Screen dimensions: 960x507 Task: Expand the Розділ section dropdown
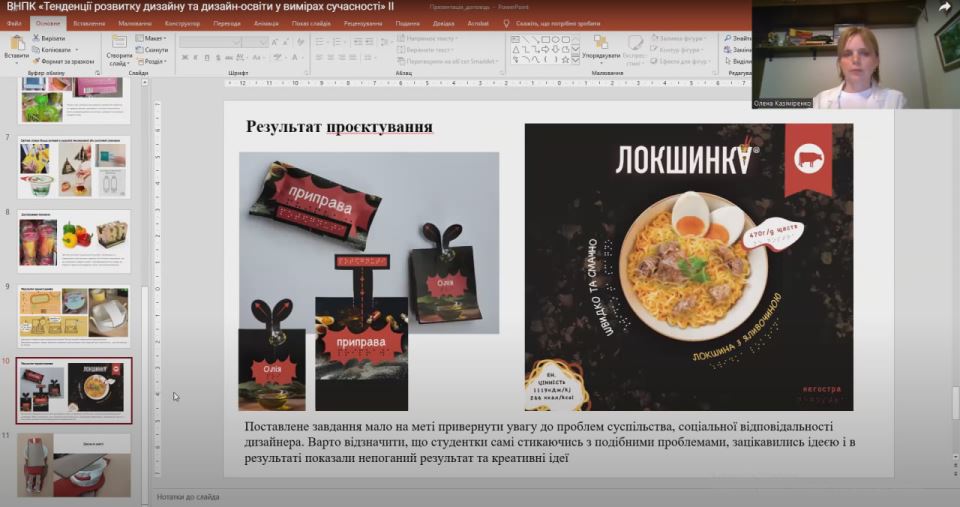click(x=151, y=61)
